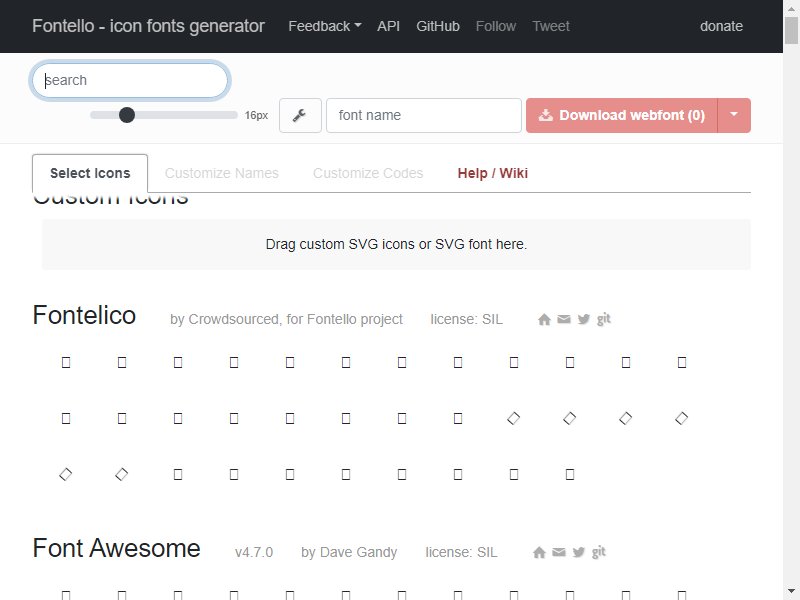Open the Customize Names tab
This screenshot has height=600, width=800.
pyautogui.click(x=221, y=173)
